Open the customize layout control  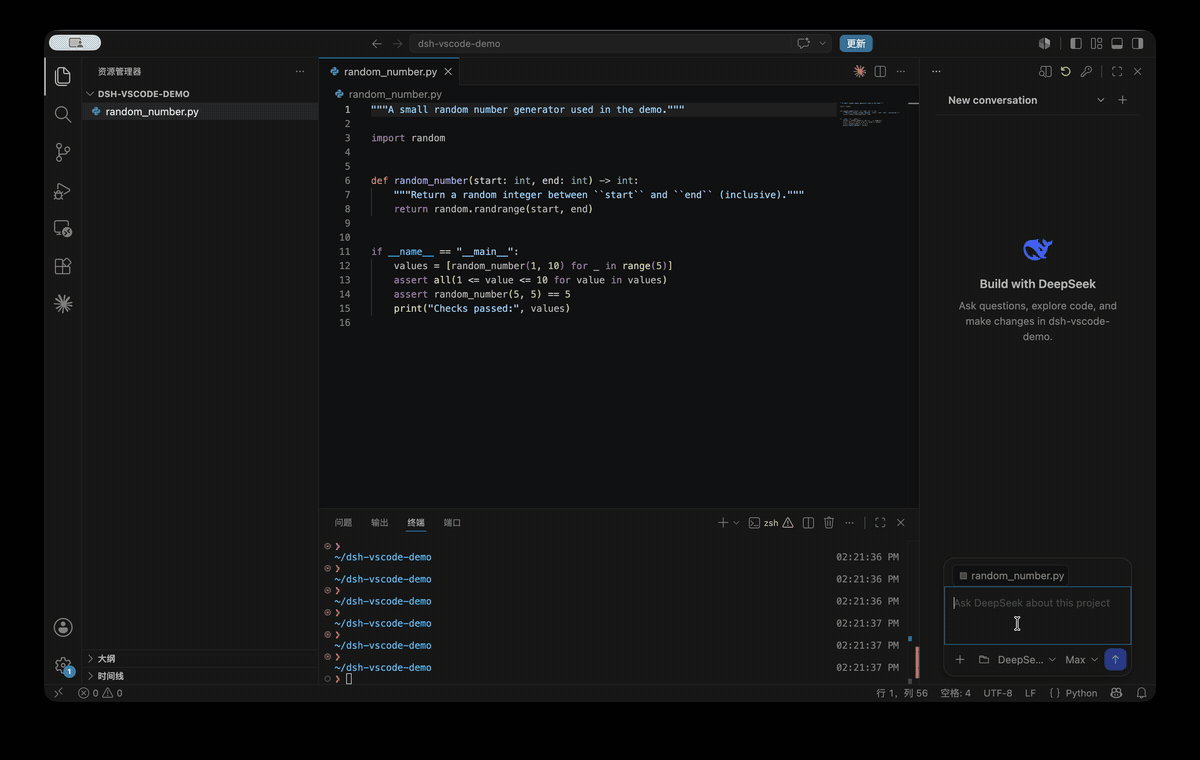pos(1097,44)
